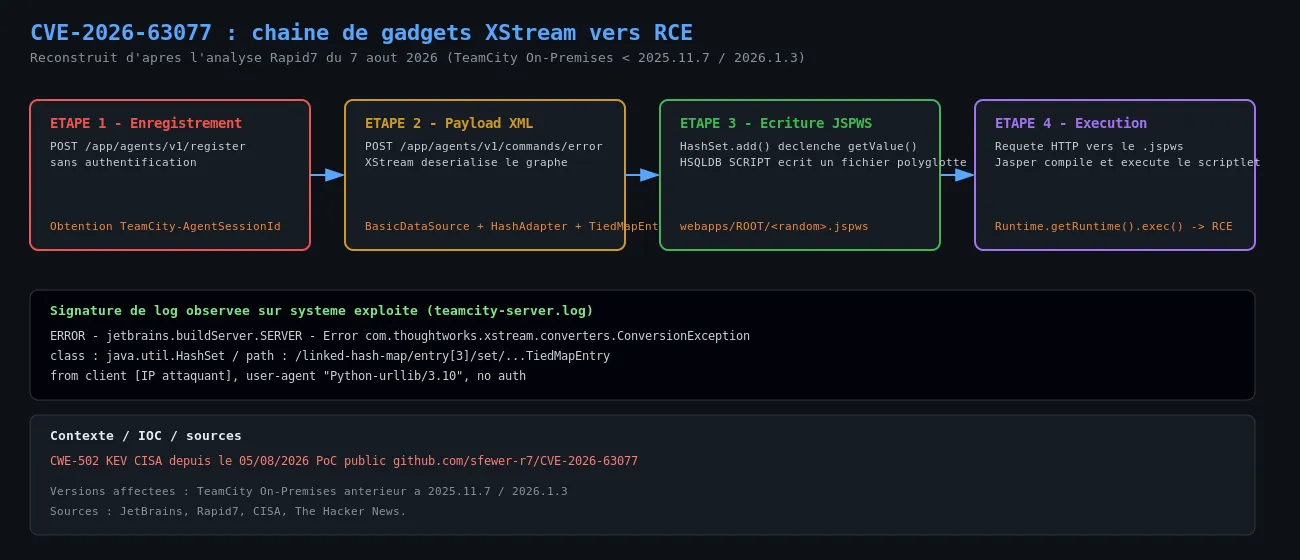Click the 'Contexte / IOC / sources' heading
This screenshot has width=1300, height=560.
coord(146,436)
